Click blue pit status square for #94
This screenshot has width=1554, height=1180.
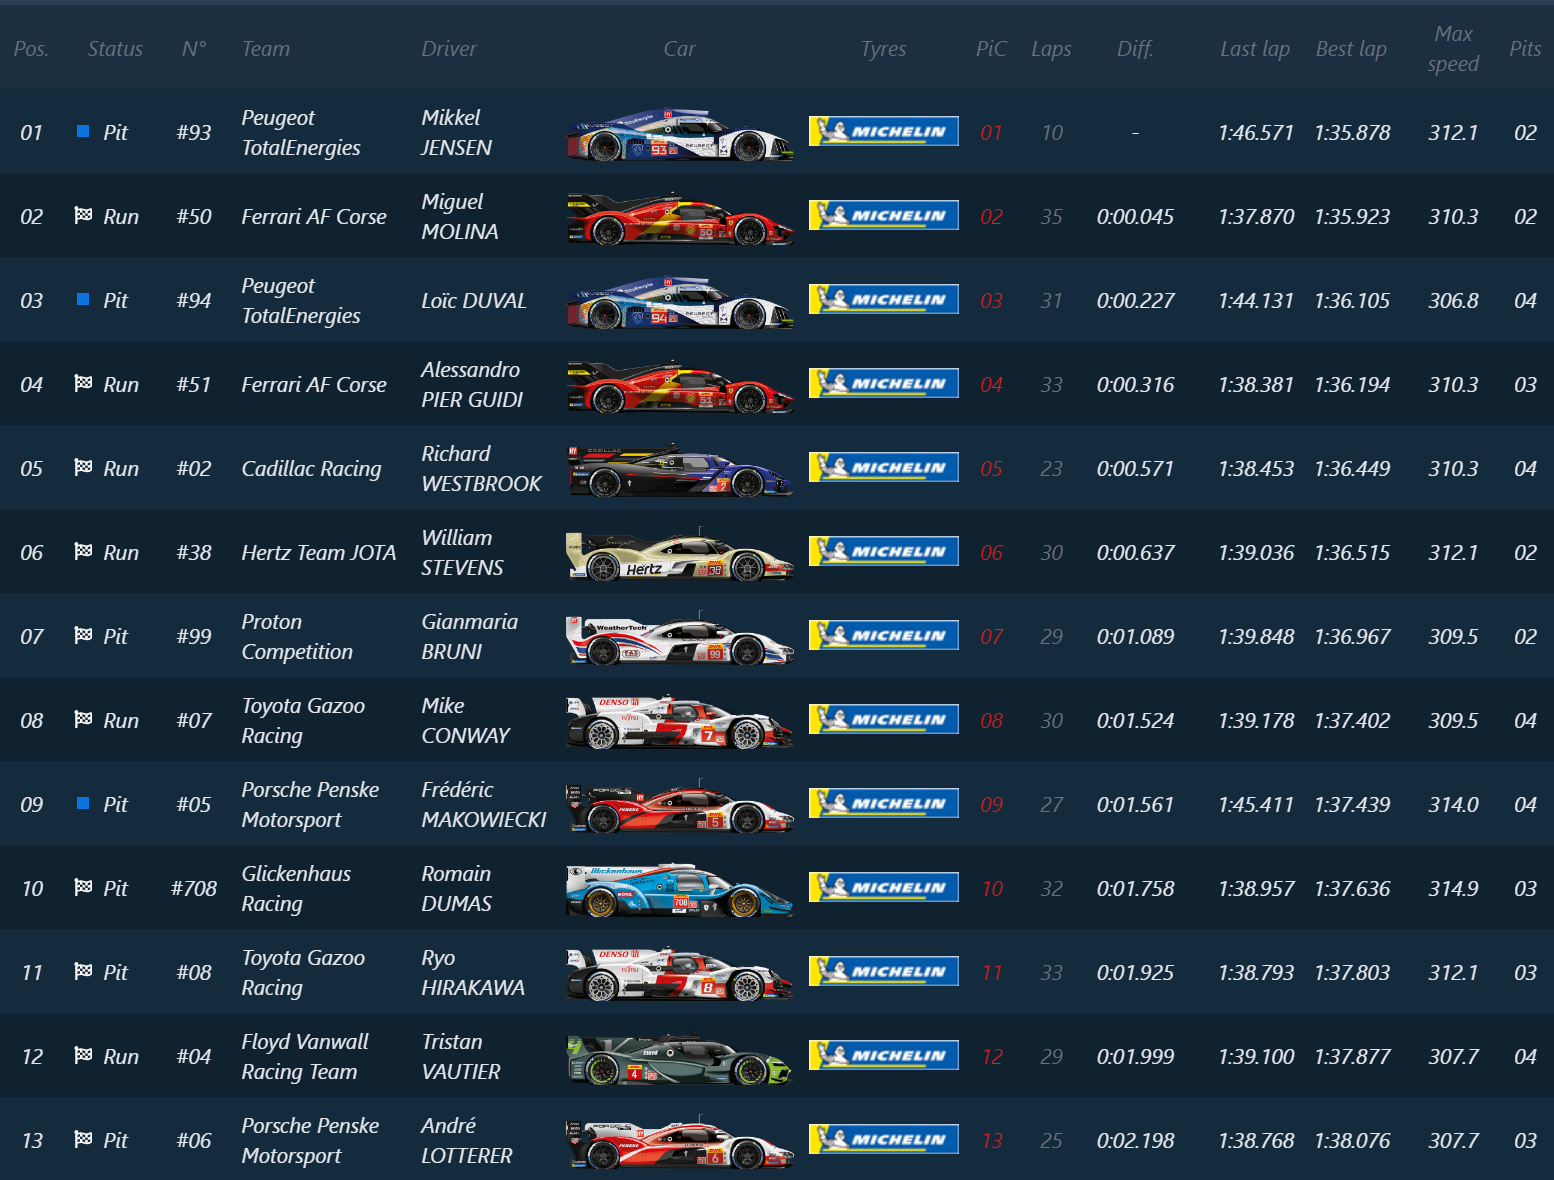coord(83,299)
